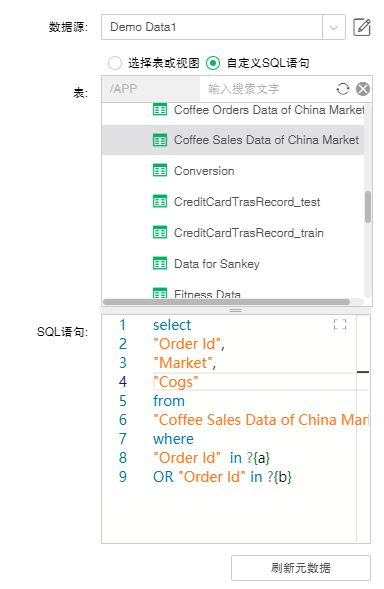The height and width of the screenshot is (589, 384).
Task: Select Coffee Sales Data of China Market
Action: click(x=233, y=140)
